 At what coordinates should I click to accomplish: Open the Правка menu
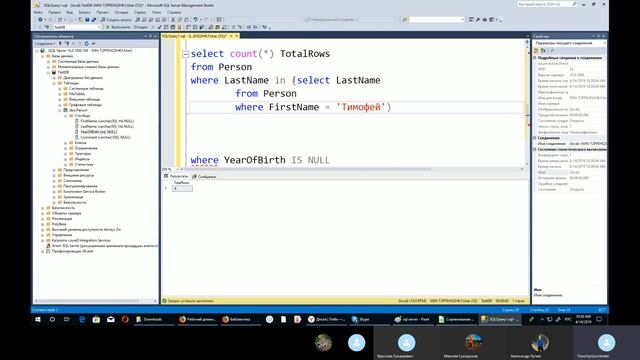(x=54, y=12)
